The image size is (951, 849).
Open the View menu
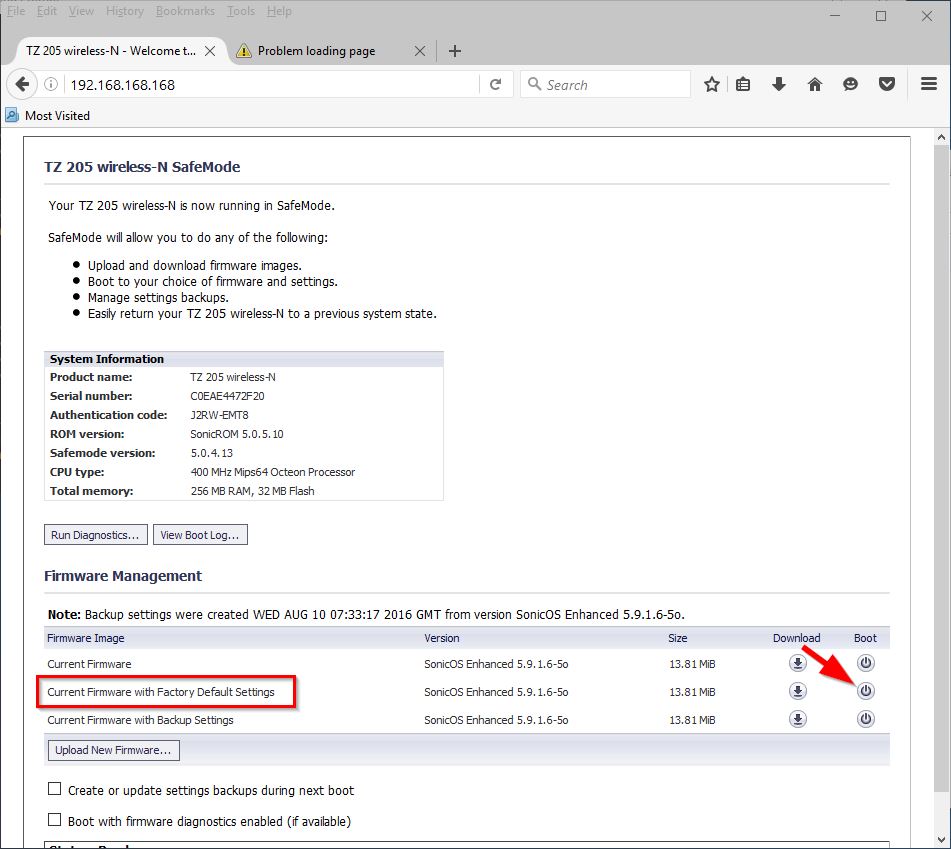click(x=81, y=11)
